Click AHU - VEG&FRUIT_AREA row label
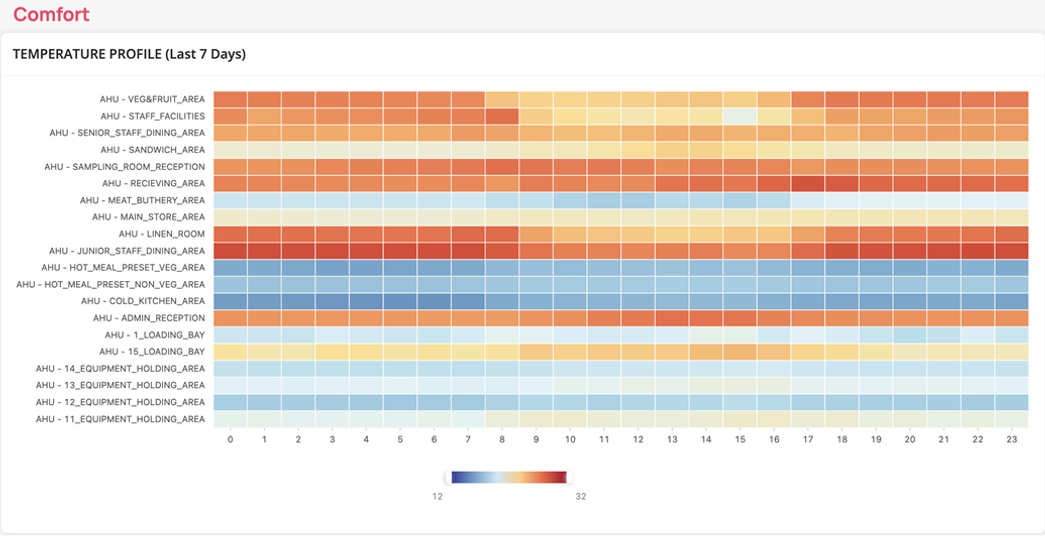Image resolution: width=1045 pixels, height=537 pixels. [x=153, y=99]
